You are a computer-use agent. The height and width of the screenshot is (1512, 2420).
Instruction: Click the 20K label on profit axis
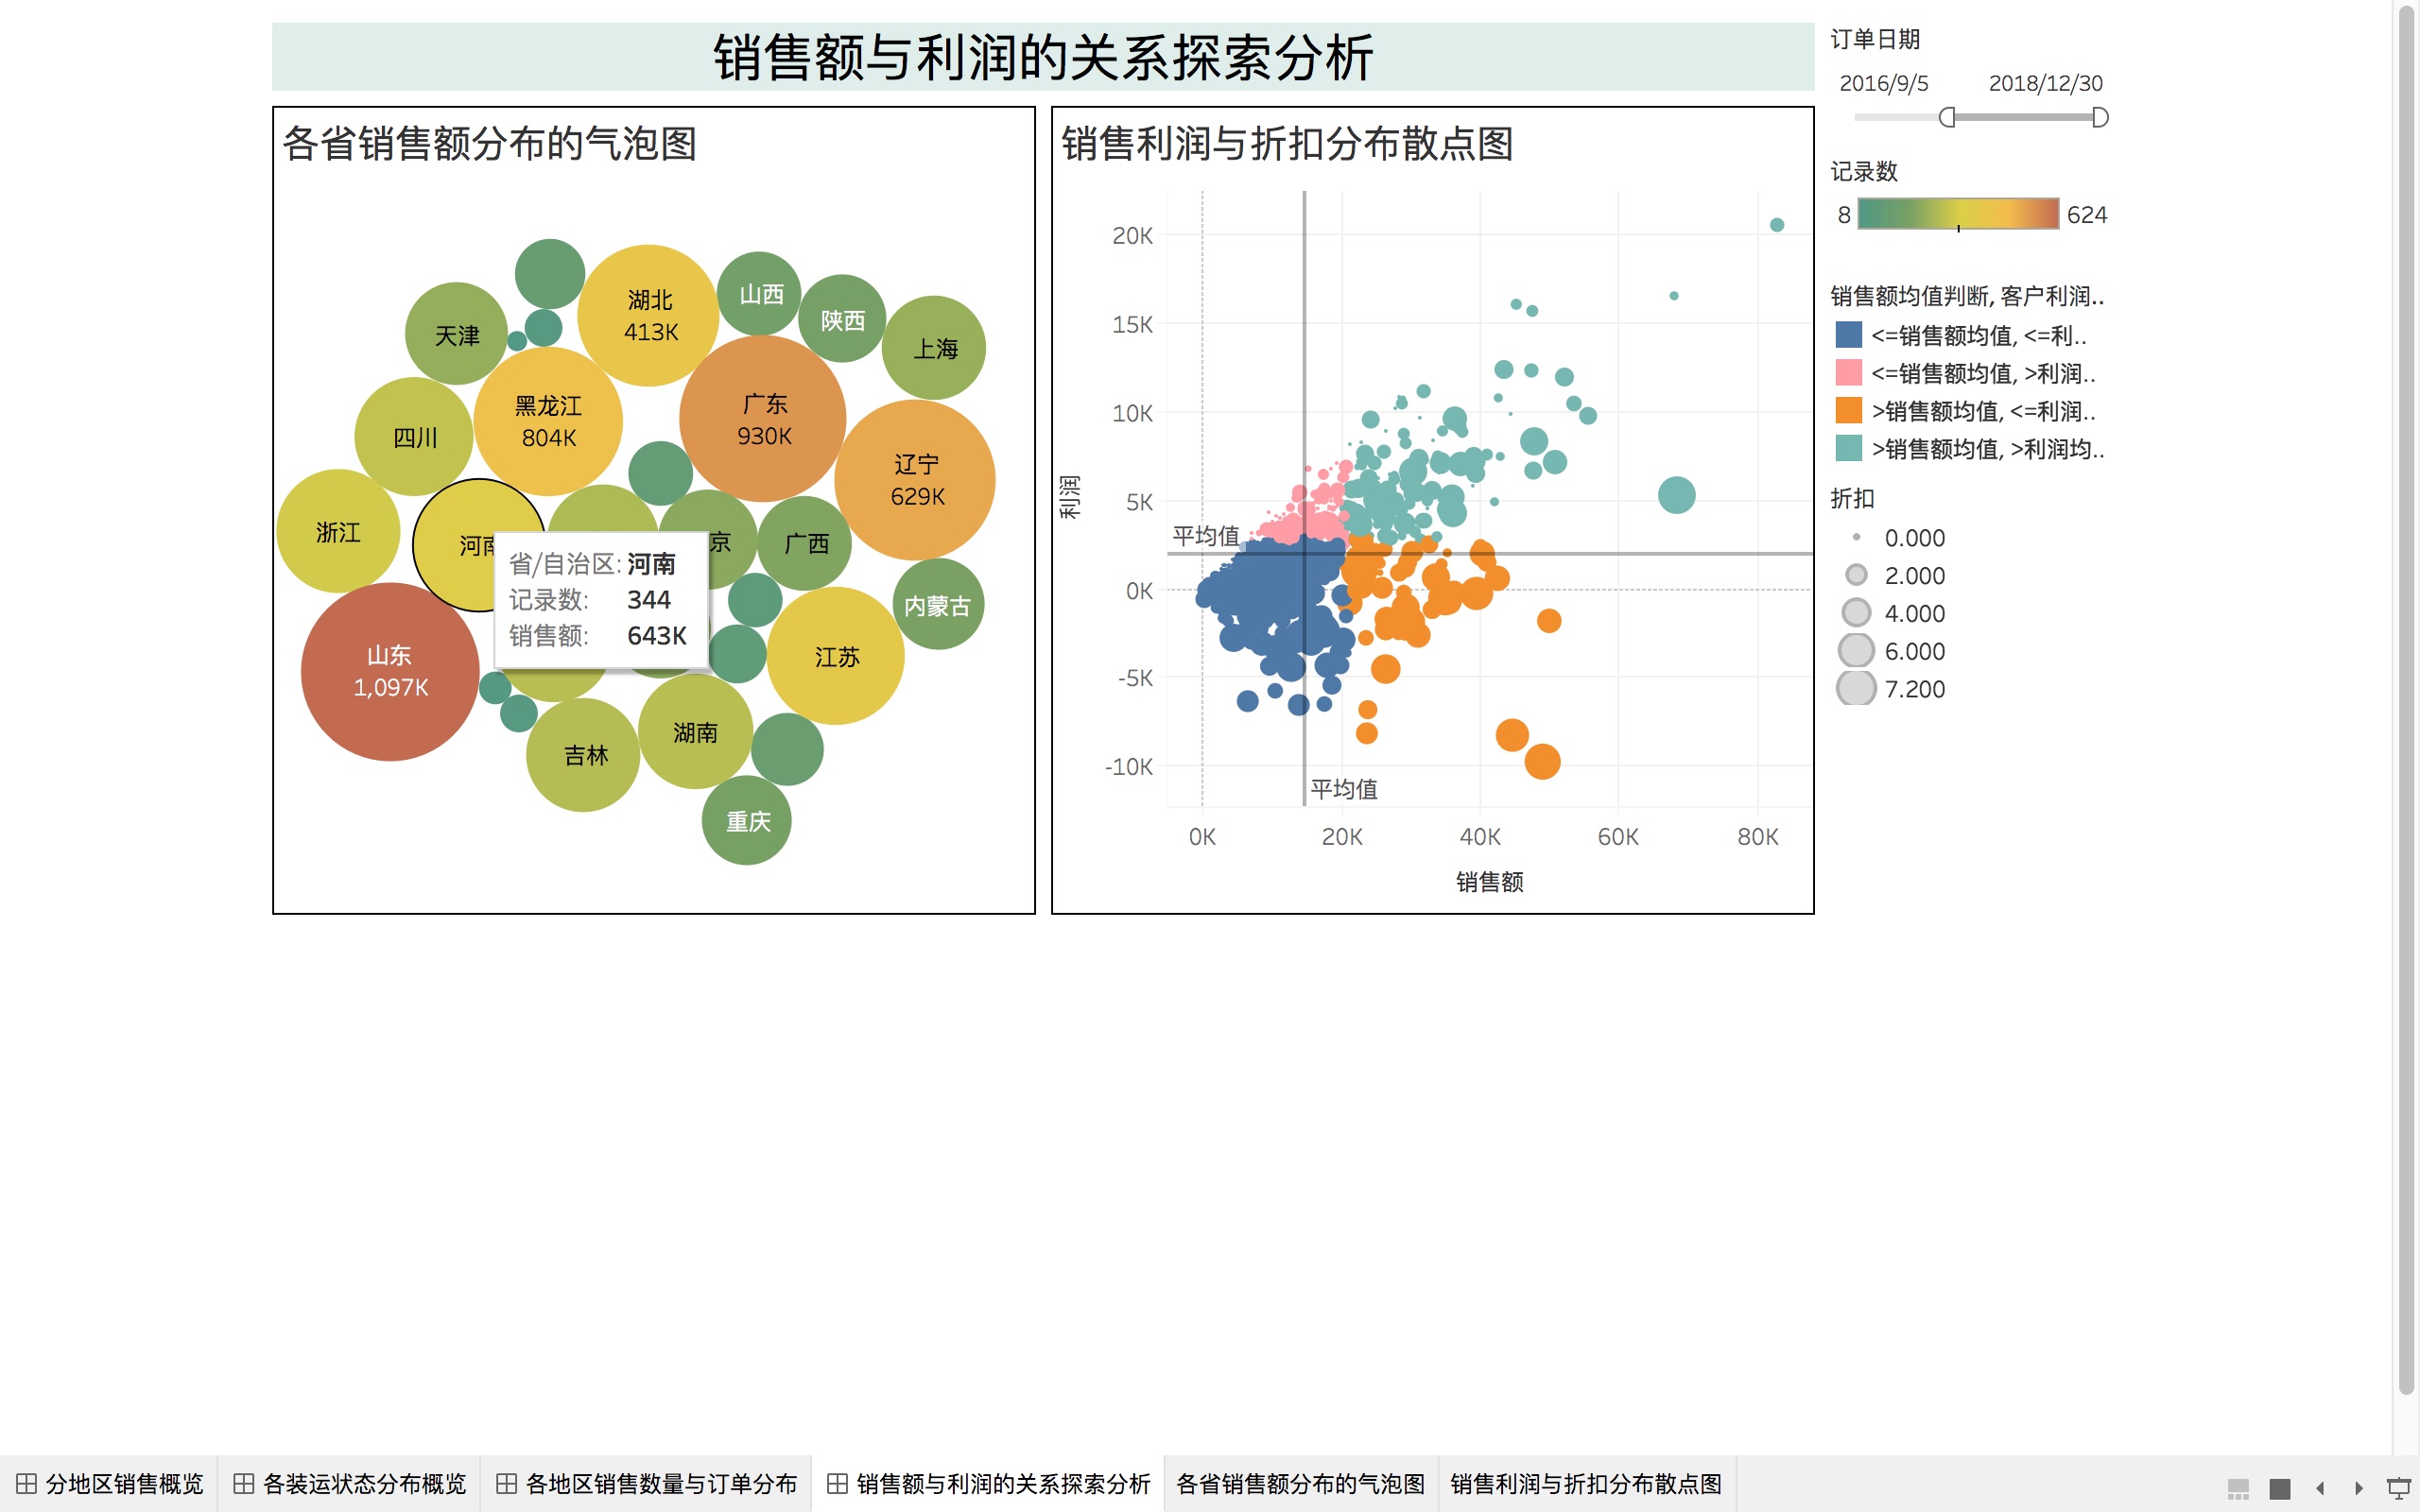(1132, 235)
